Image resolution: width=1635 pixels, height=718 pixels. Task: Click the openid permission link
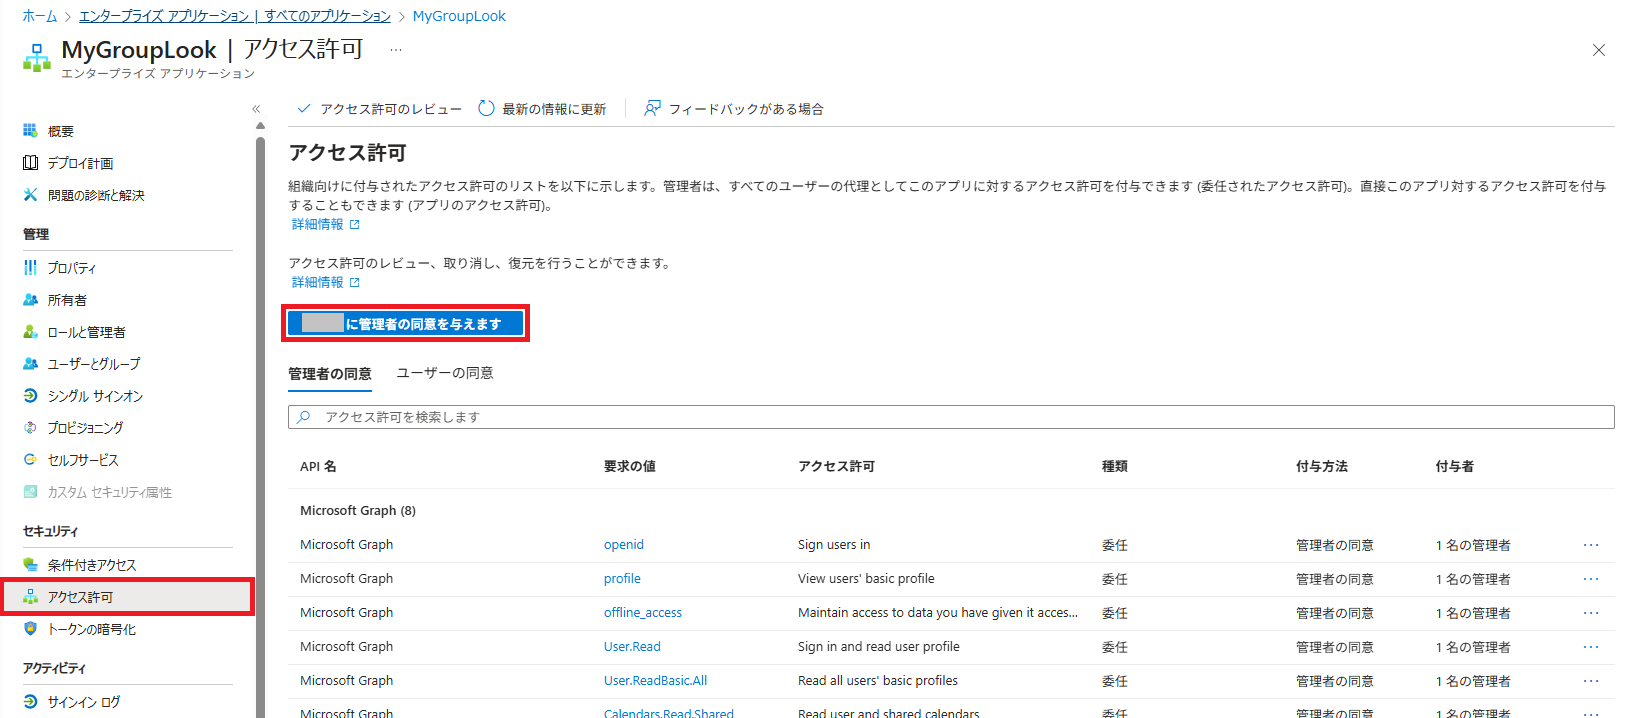click(624, 545)
